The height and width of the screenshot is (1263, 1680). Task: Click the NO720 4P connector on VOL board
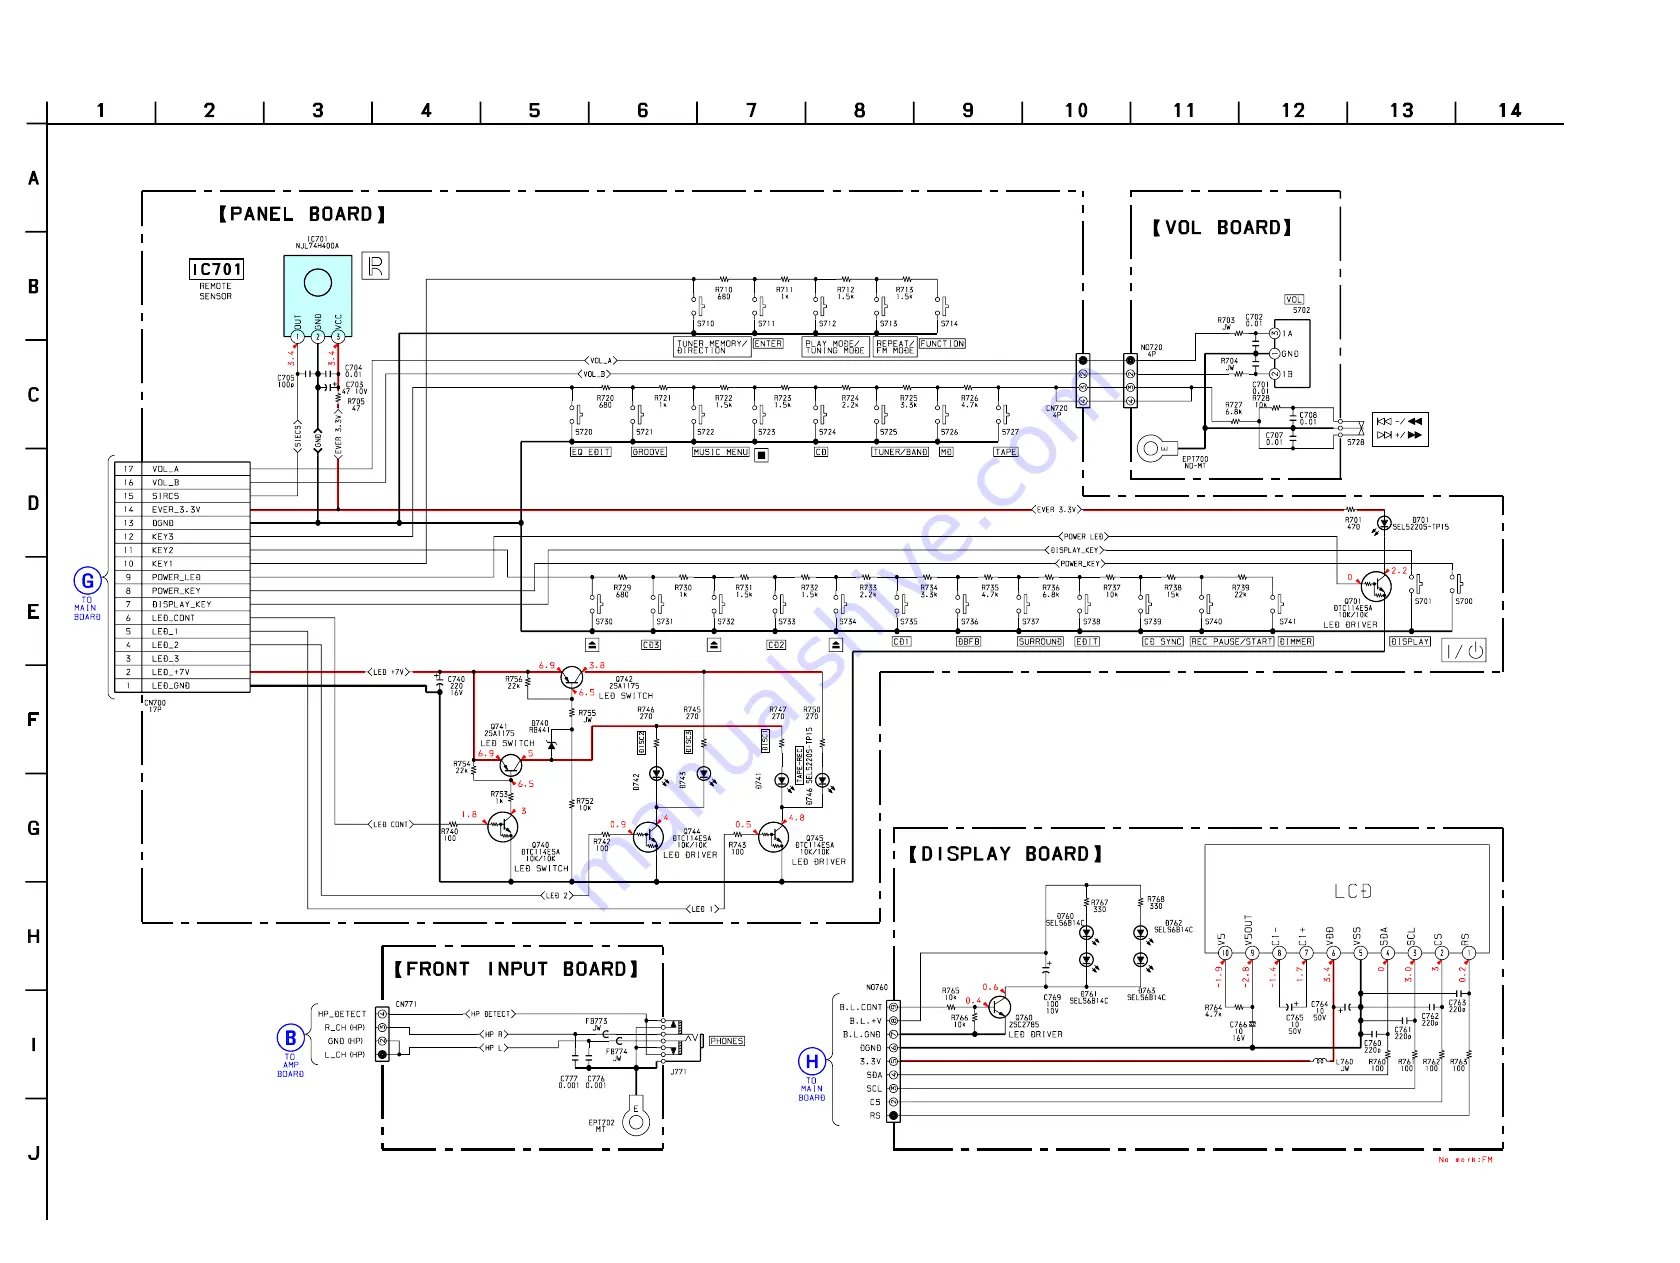(1131, 380)
